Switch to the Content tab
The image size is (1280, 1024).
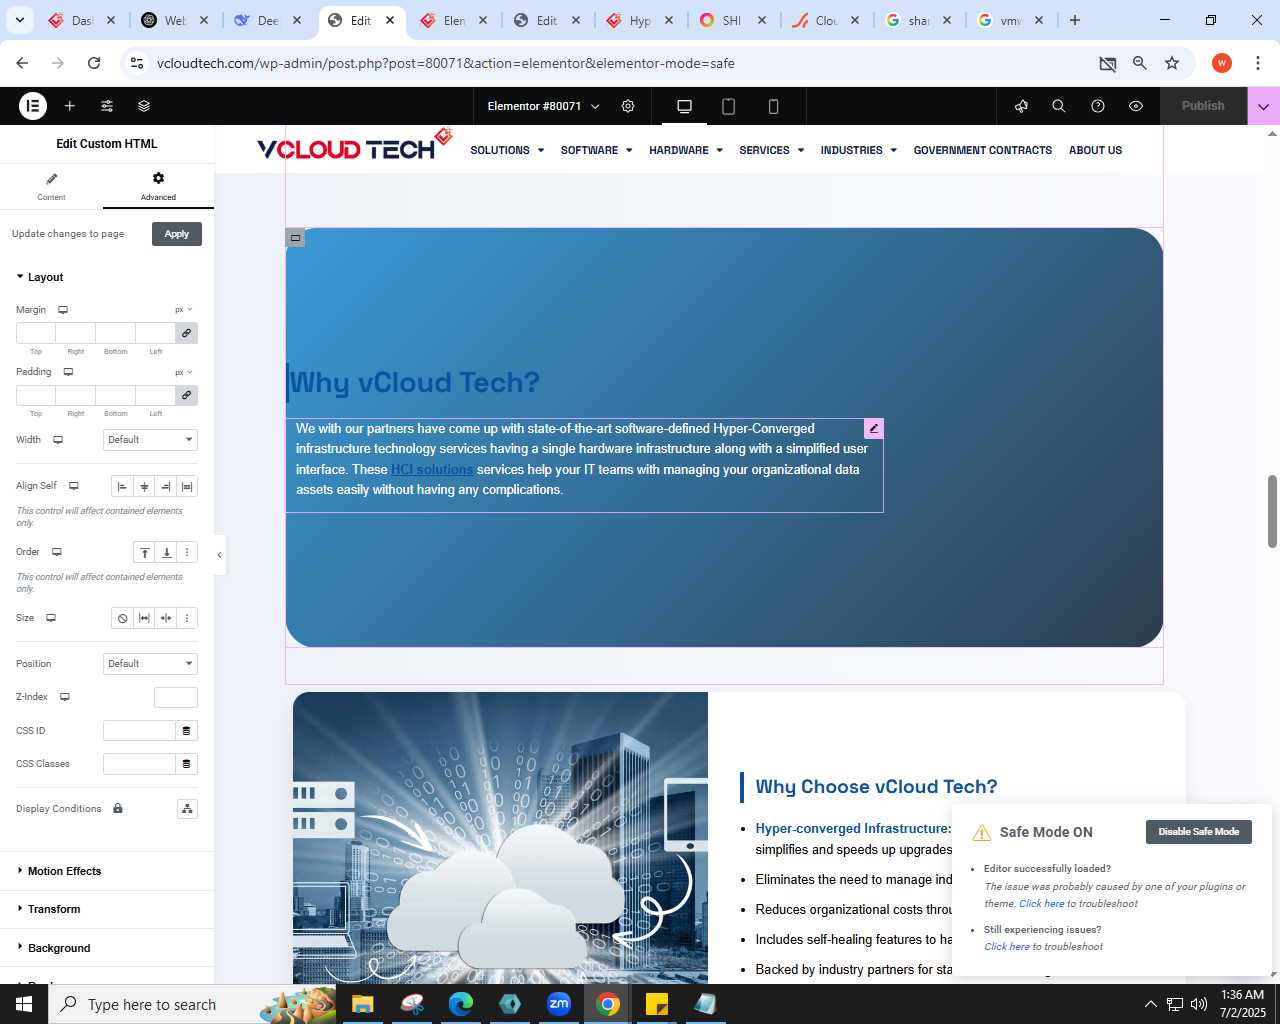(x=52, y=186)
